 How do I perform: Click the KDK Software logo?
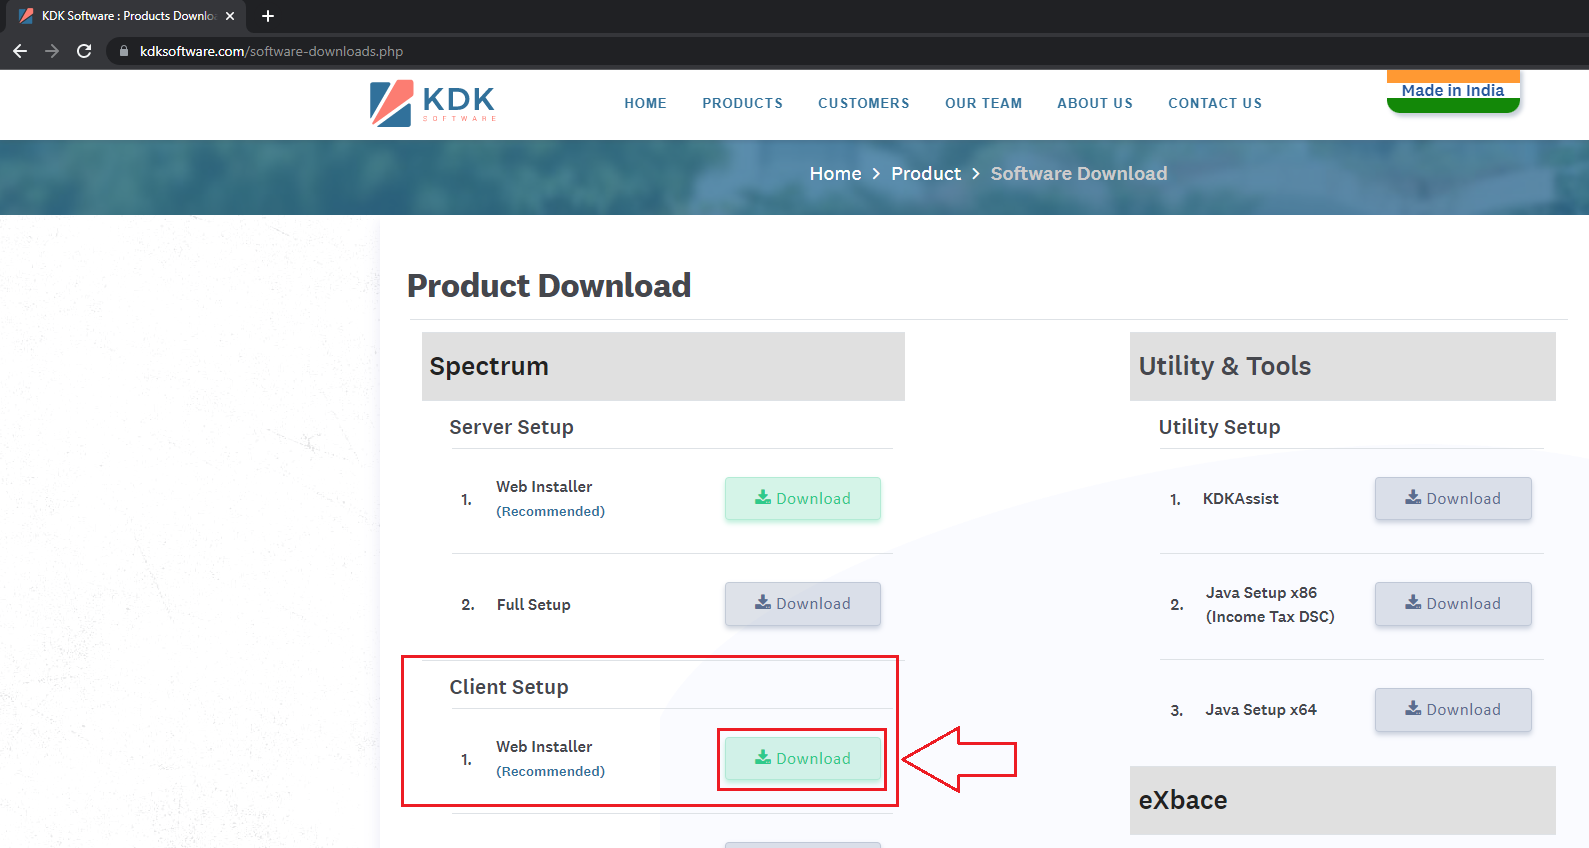[433, 103]
